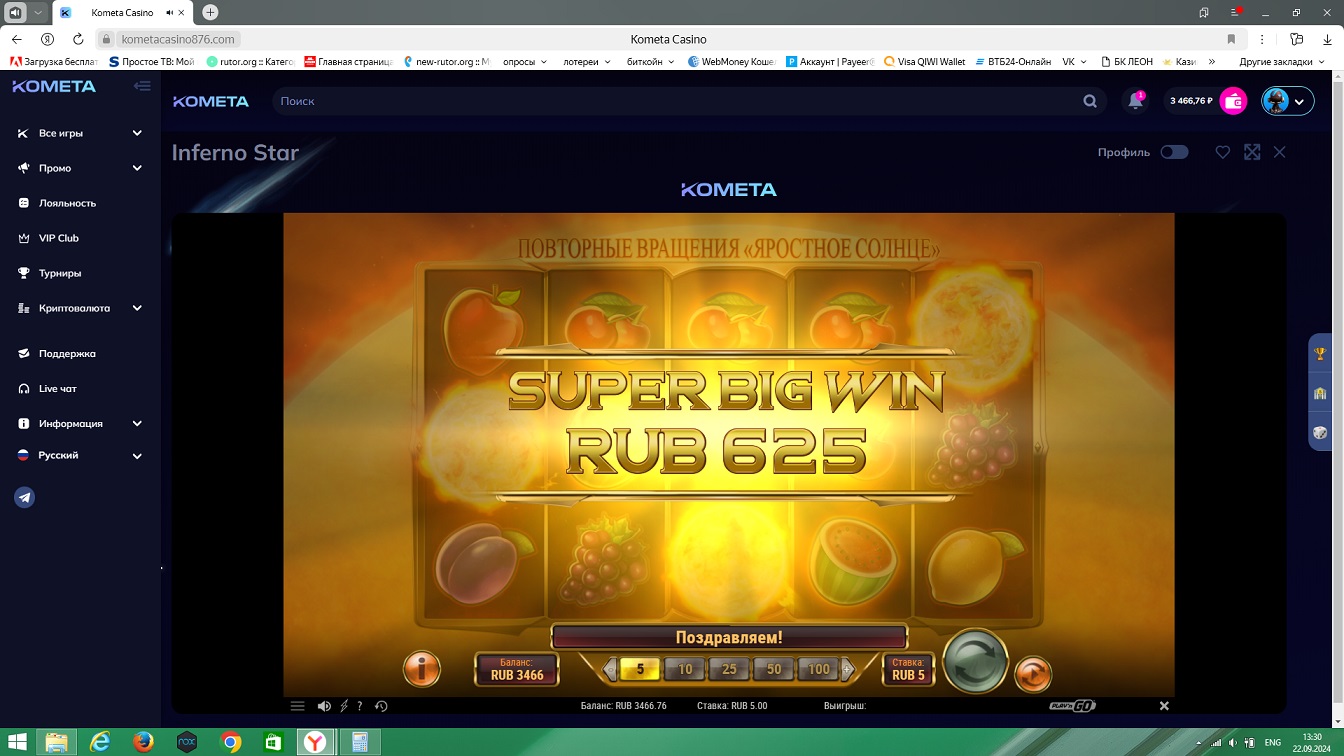The height and width of the screenshot is (756, 1344).
Task: Mute the game sound speaker icon
Action: pos(324,706)
